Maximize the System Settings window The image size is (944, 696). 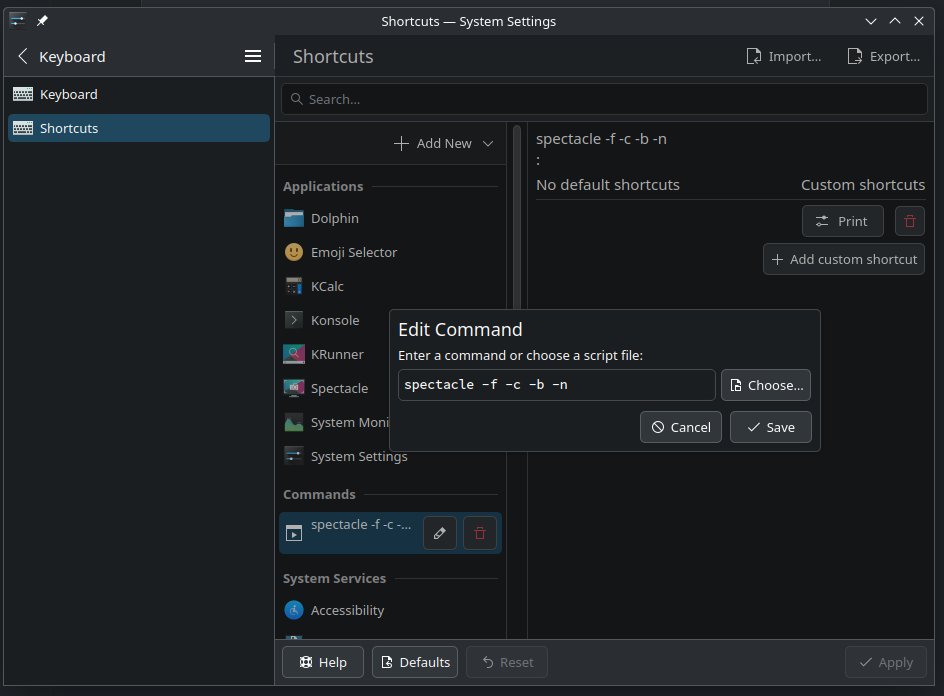point(895,21)
